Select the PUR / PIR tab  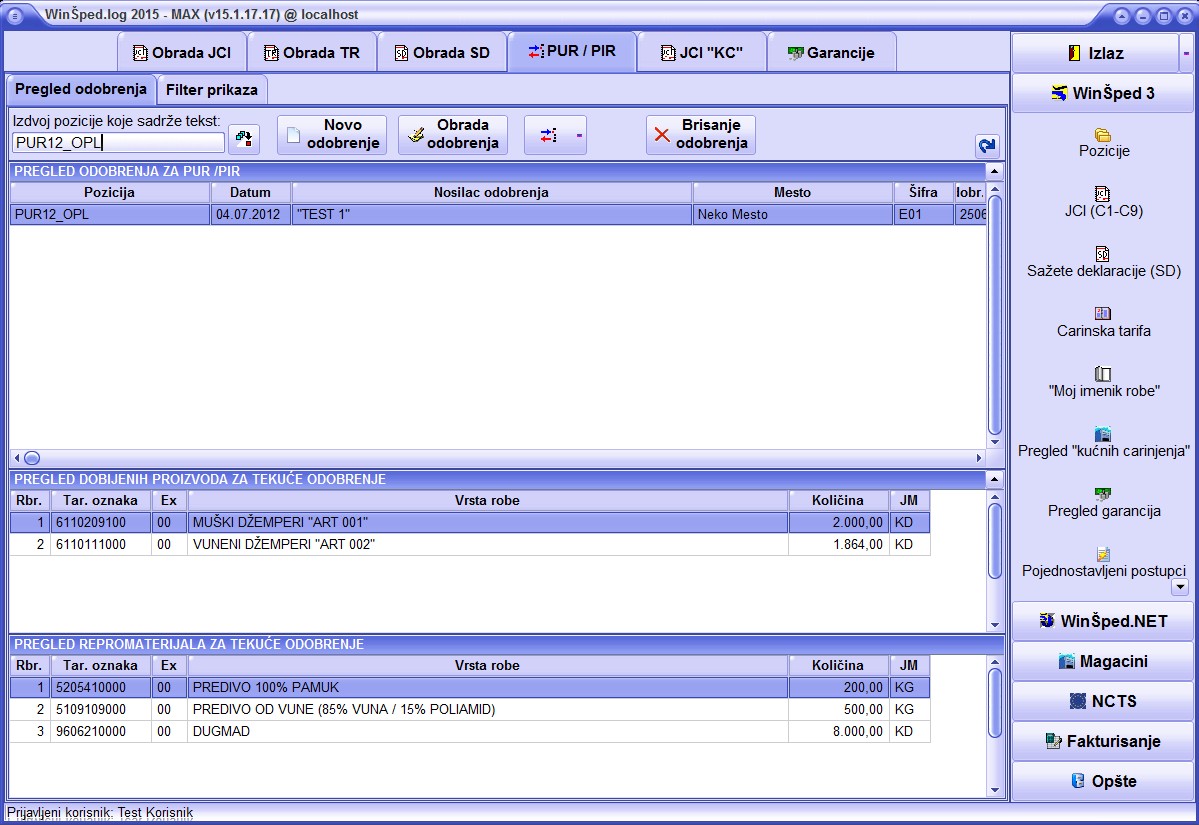[x=572, y=52]
